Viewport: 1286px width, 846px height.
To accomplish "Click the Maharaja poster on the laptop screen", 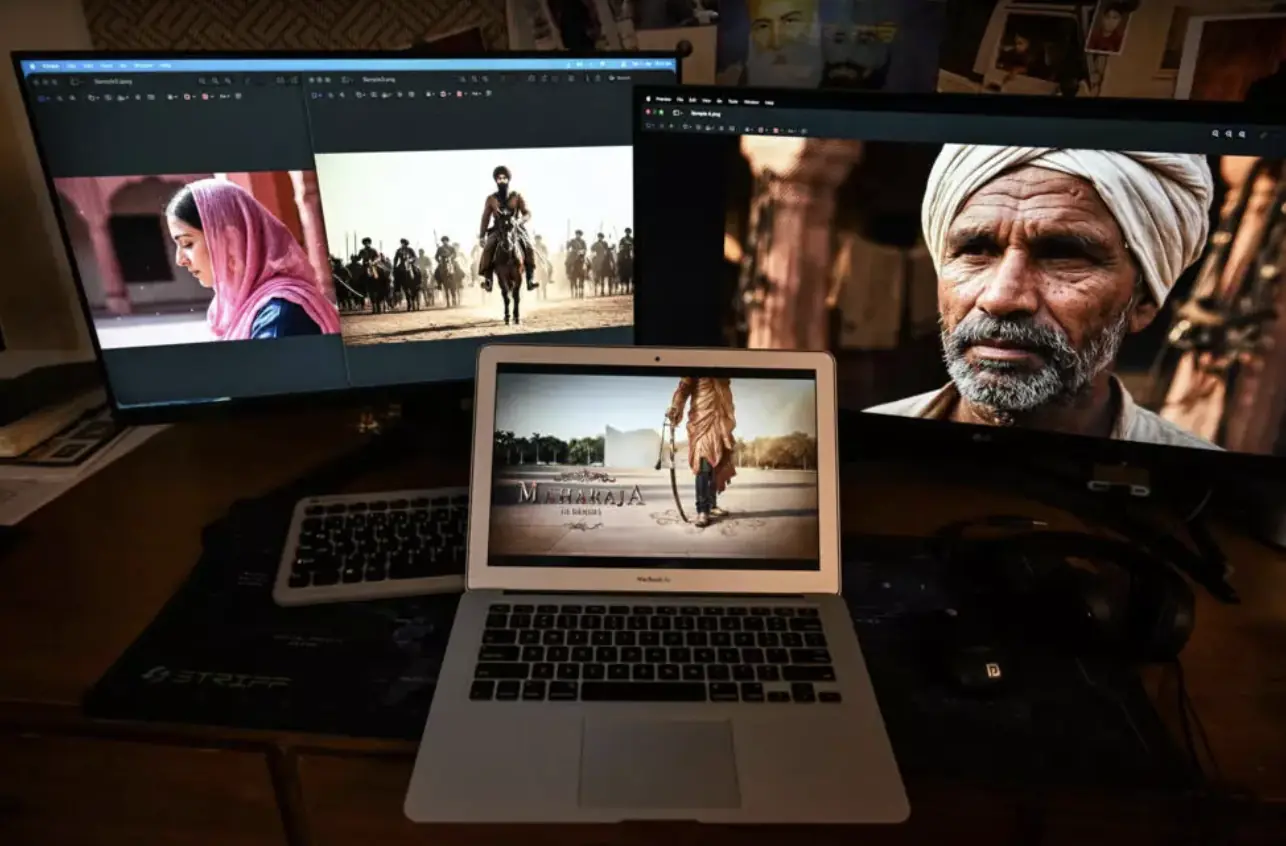I will pyautogui.click(x=655, y=468).
